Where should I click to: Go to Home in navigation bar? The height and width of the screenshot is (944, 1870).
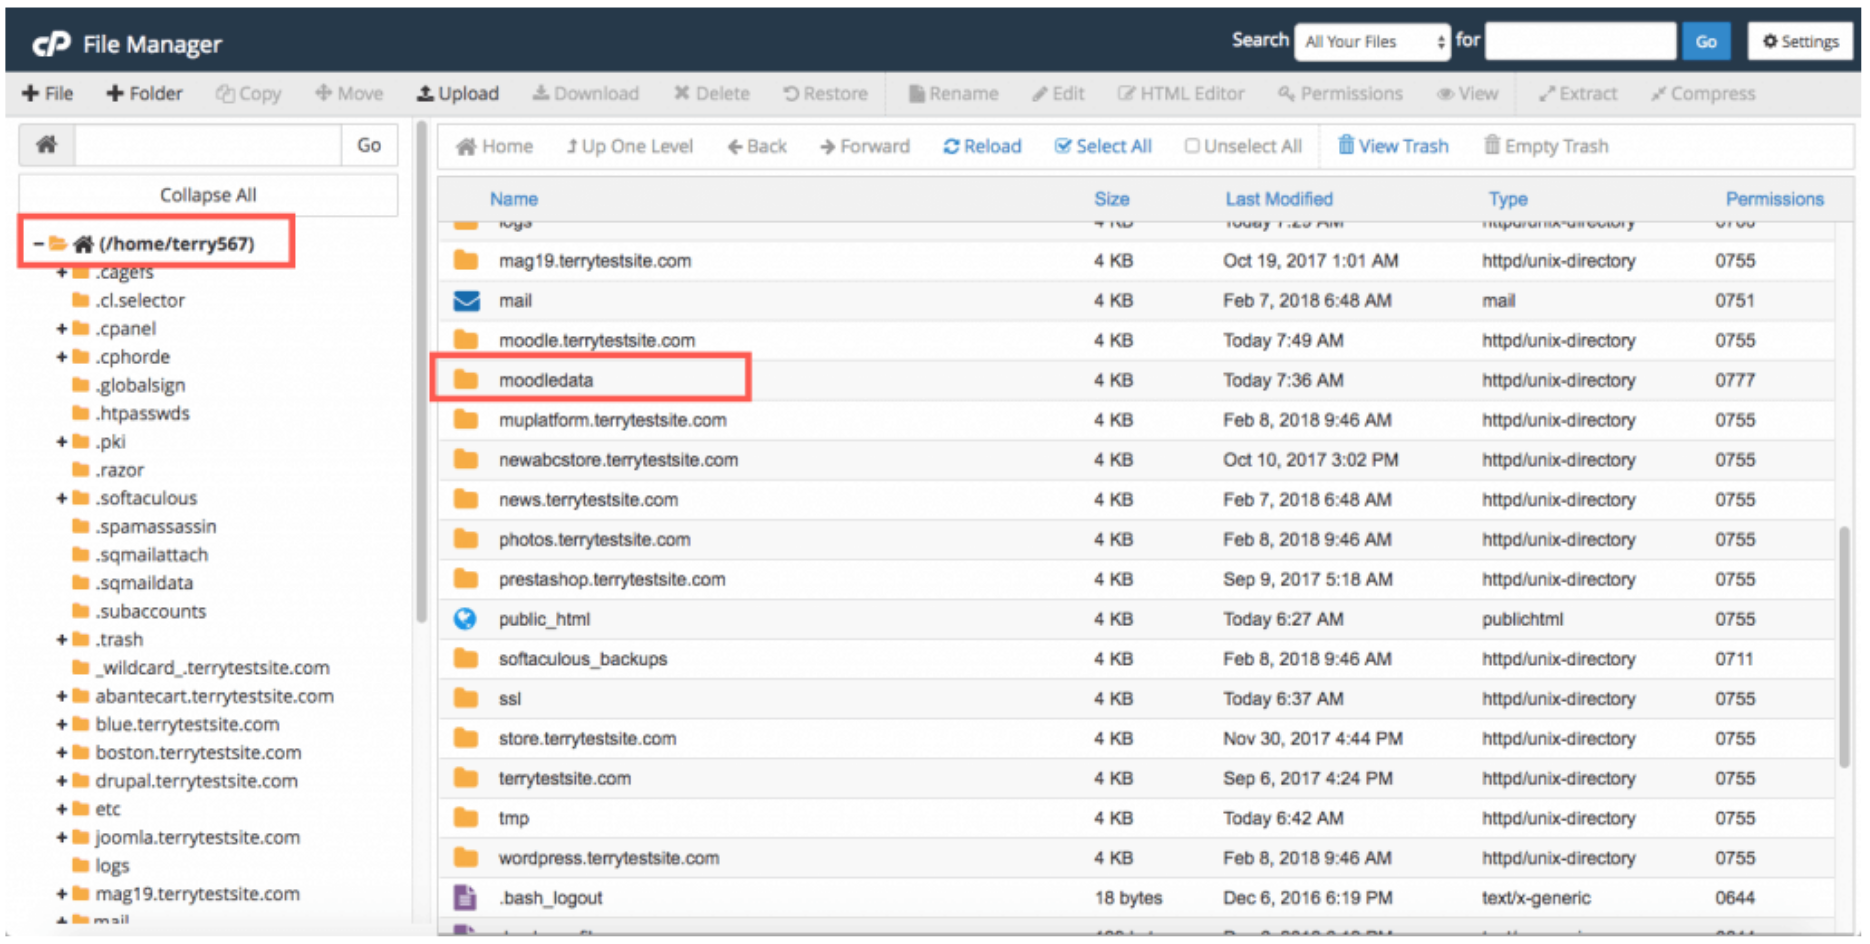coord(494,146)
